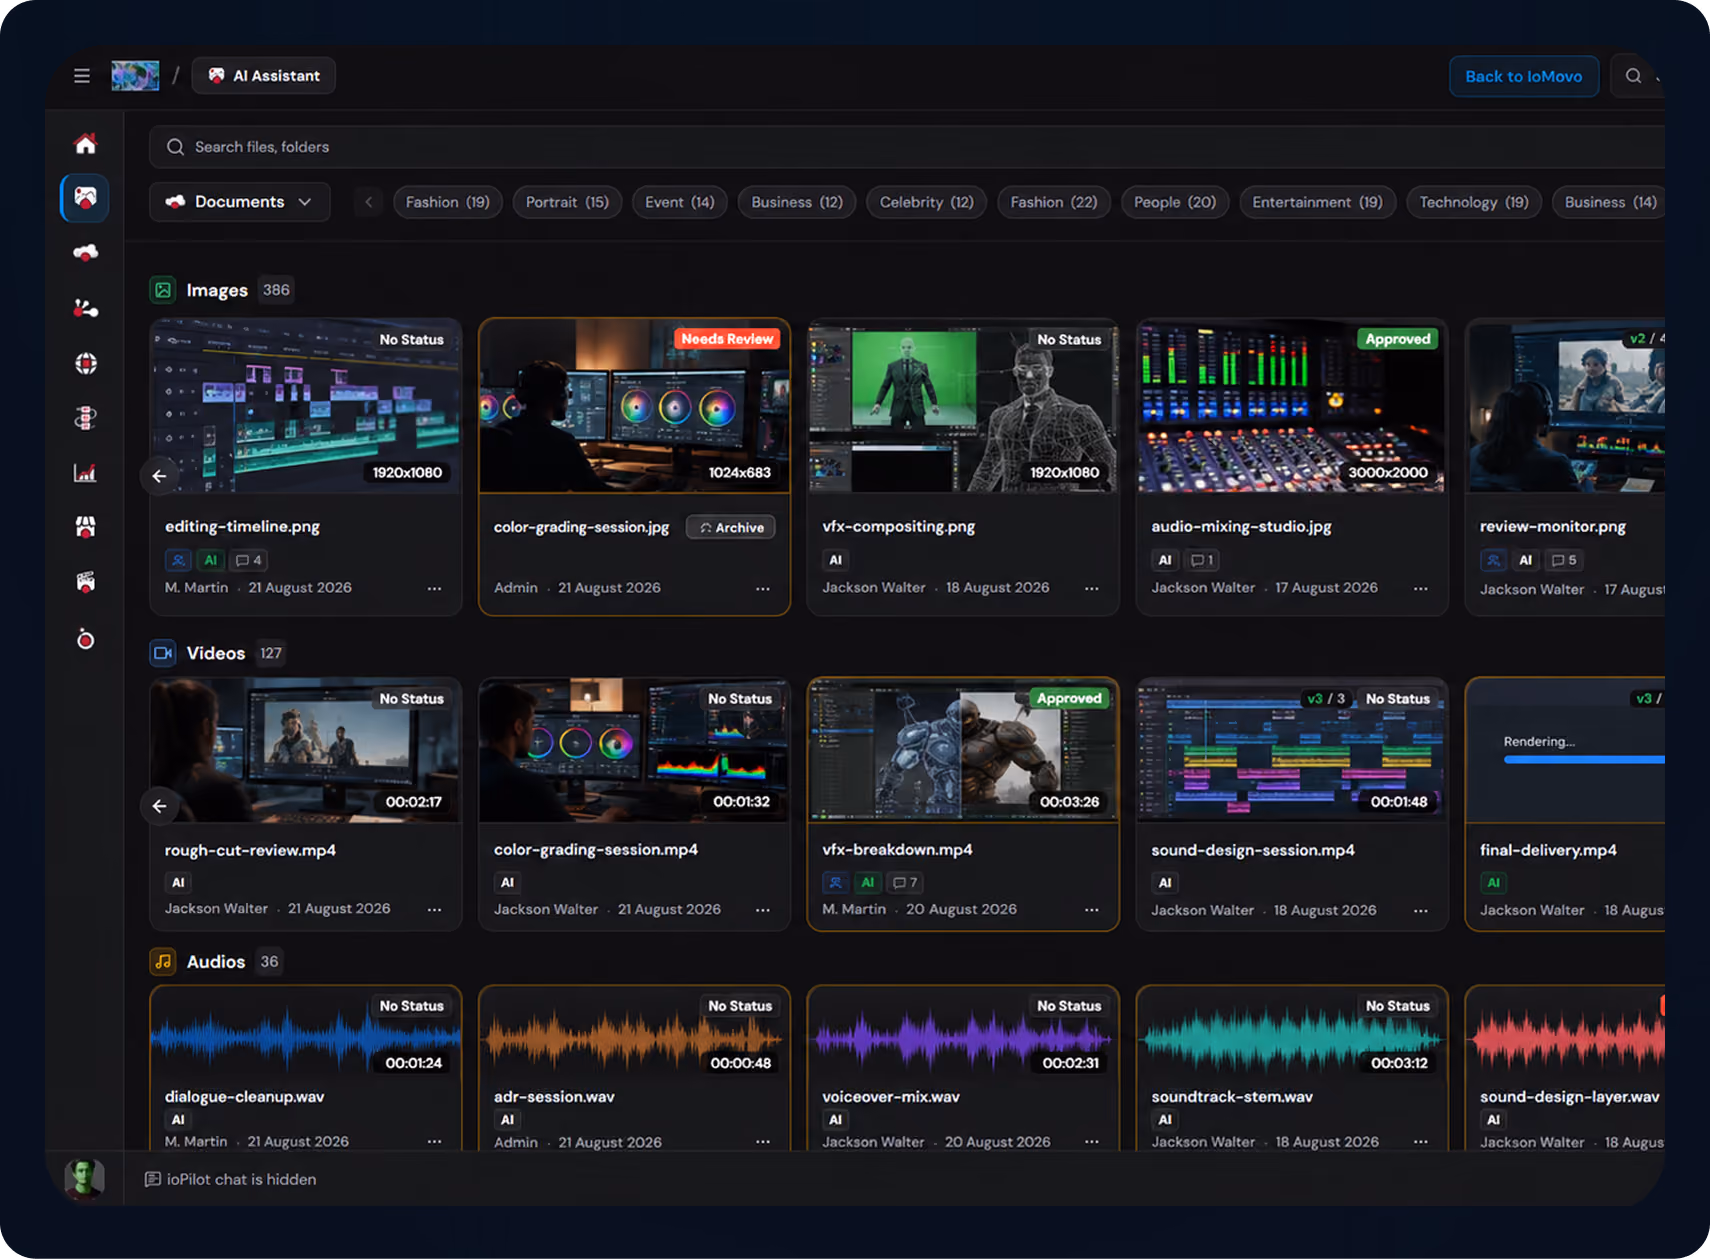Filter by Portrait (15) tag
This screenshot has height=1259, width=1710.
click(567, 202)
